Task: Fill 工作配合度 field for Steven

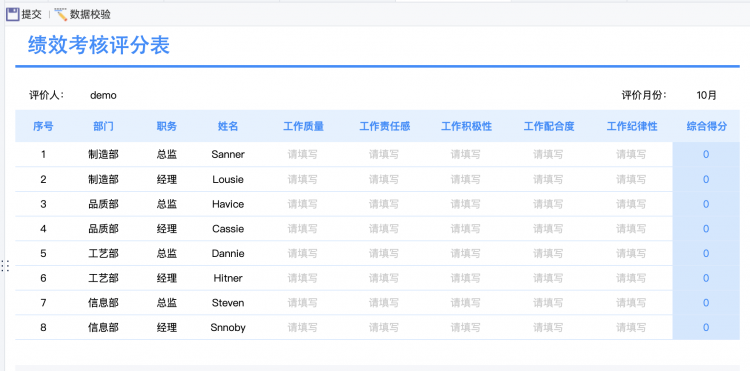Action: click(548, 303)
